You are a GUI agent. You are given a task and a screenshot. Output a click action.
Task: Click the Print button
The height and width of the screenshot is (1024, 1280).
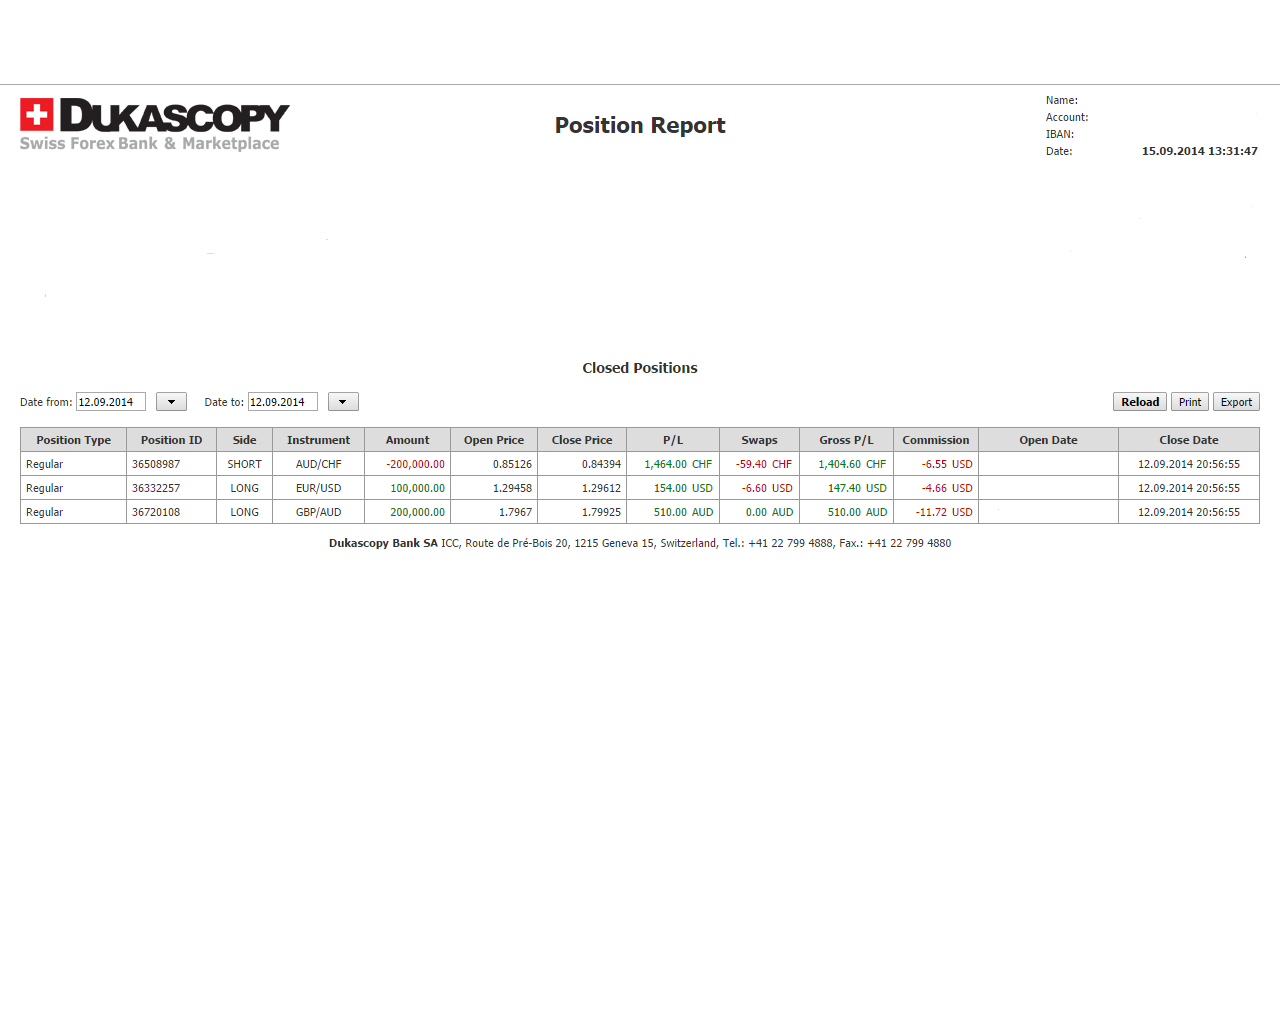pos(1190,402)
